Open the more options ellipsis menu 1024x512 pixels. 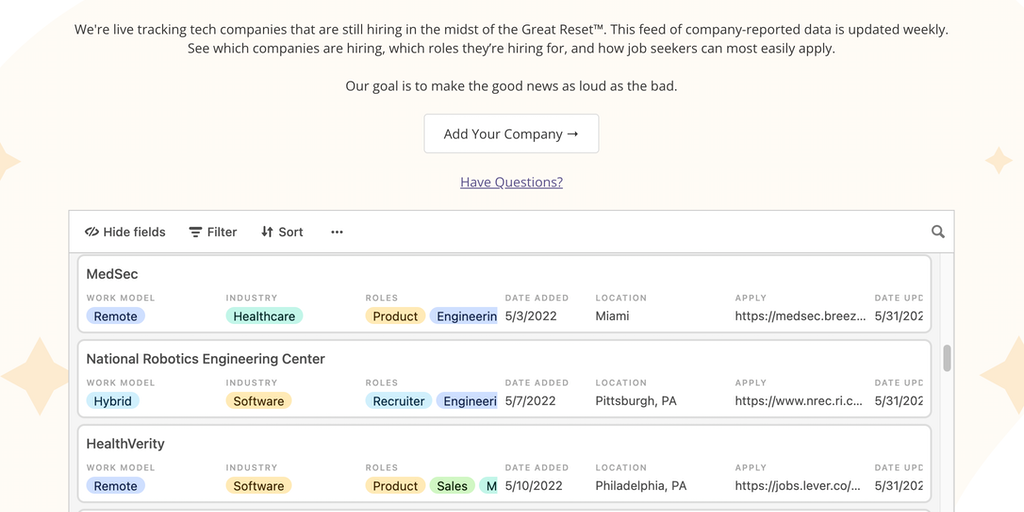(337, 232)
